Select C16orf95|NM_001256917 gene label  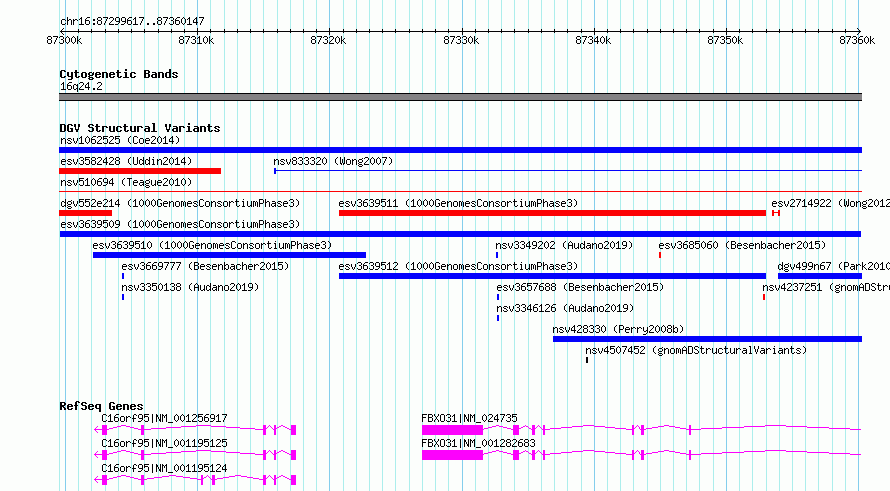click(164, 418)
